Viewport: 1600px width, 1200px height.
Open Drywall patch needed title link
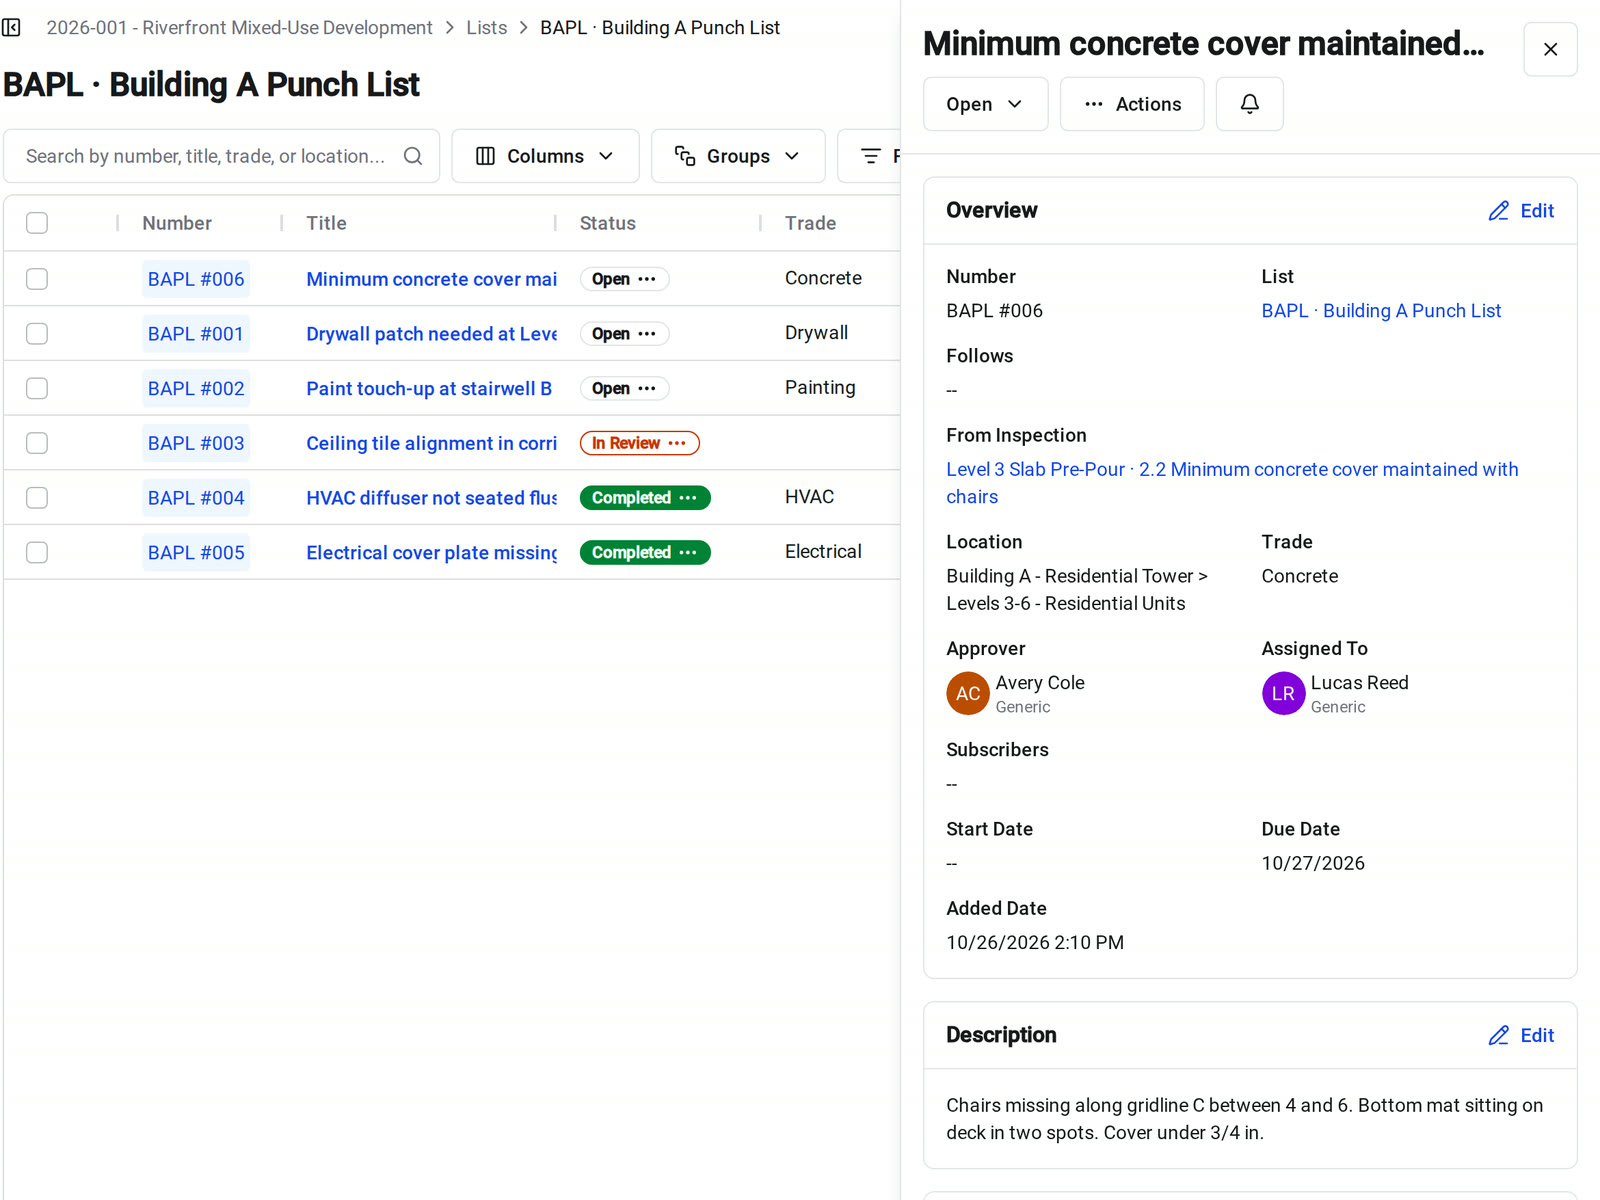432,334
